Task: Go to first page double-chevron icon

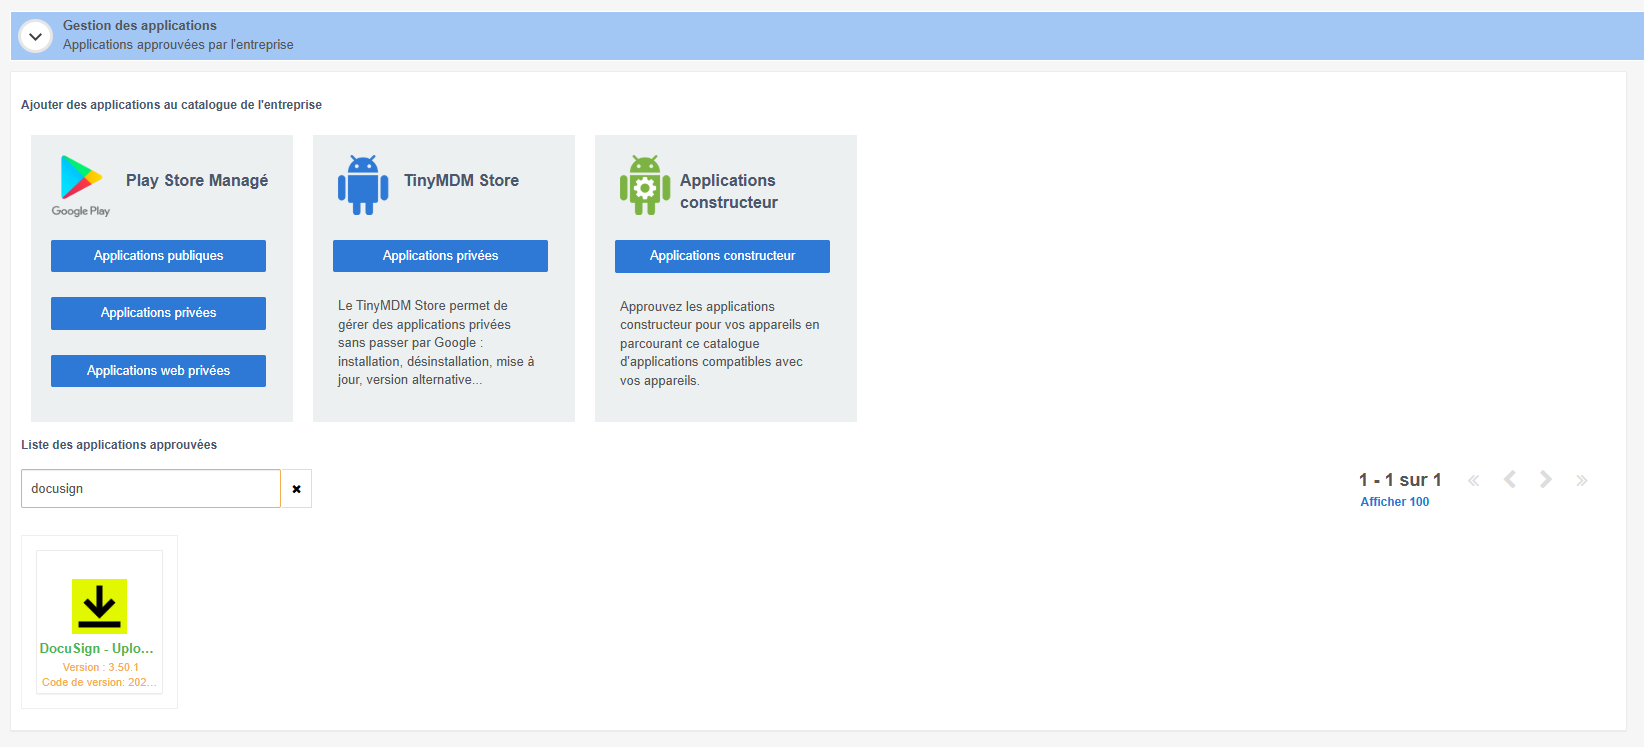Action: tap(1473, 481)
